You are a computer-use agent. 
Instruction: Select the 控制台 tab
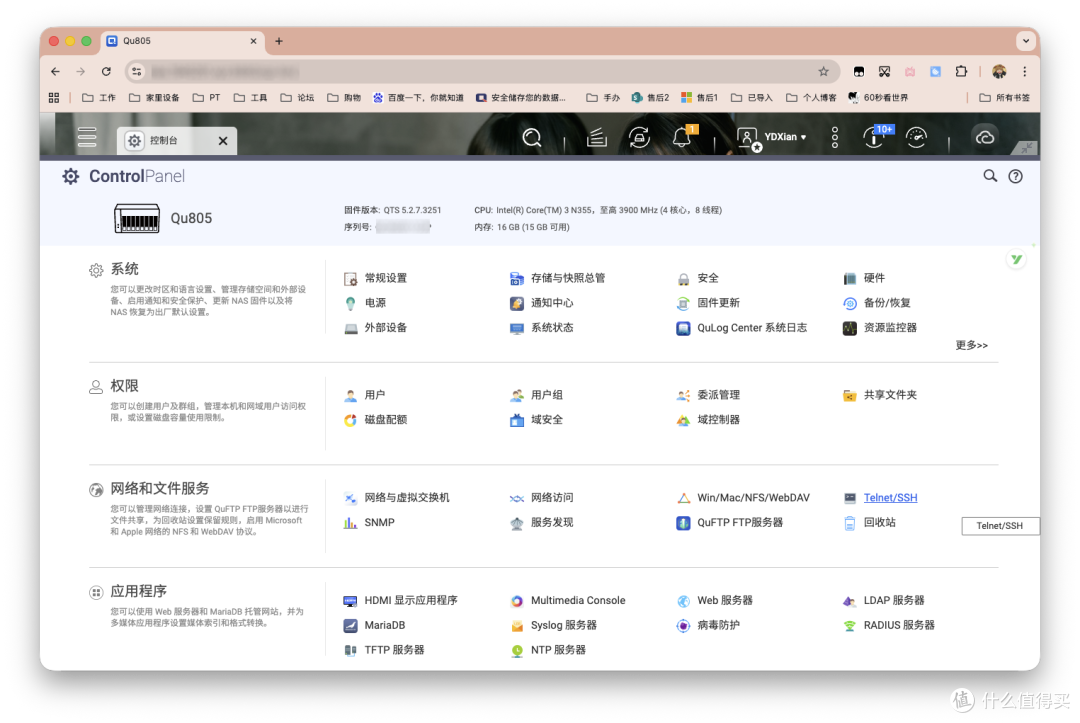(177, 140)
